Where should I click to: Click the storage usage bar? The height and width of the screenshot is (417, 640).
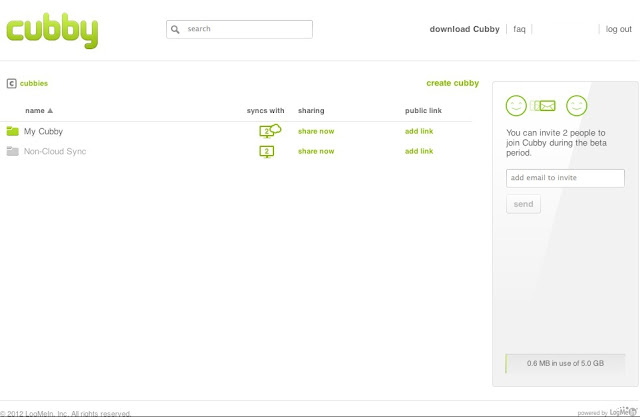pyautogui.click(x=565, y=363)
